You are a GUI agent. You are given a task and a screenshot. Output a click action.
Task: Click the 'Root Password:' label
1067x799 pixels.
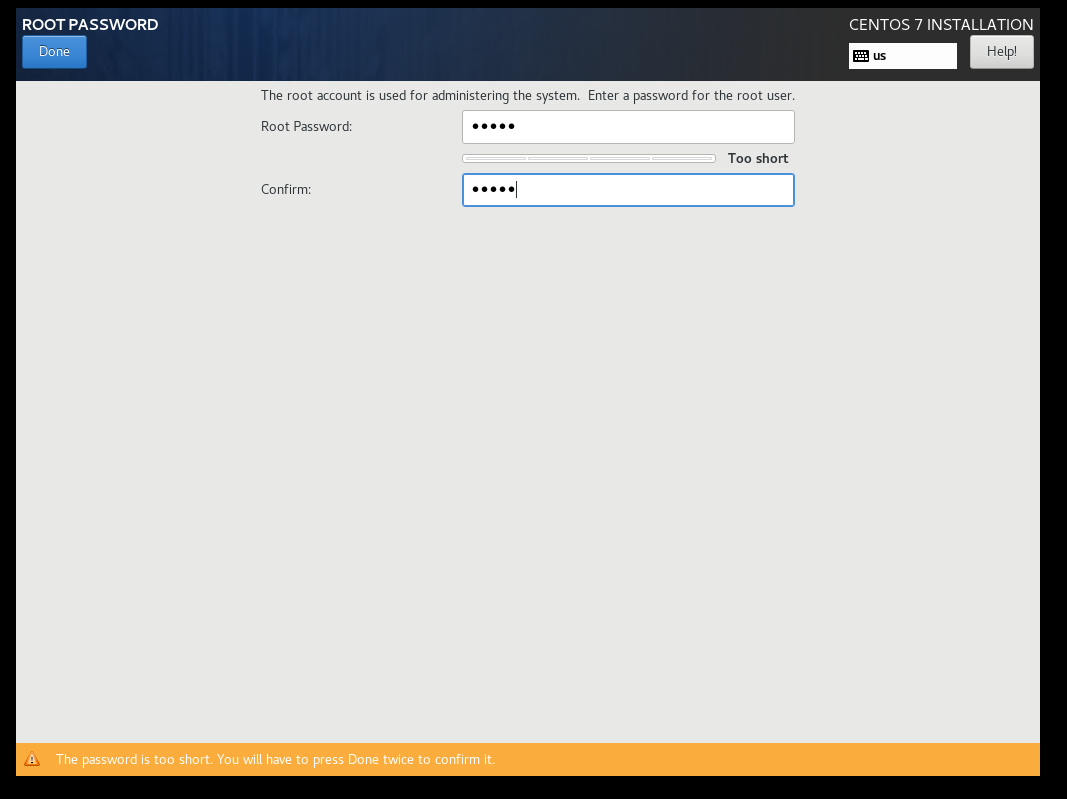[x=306, y=127]
